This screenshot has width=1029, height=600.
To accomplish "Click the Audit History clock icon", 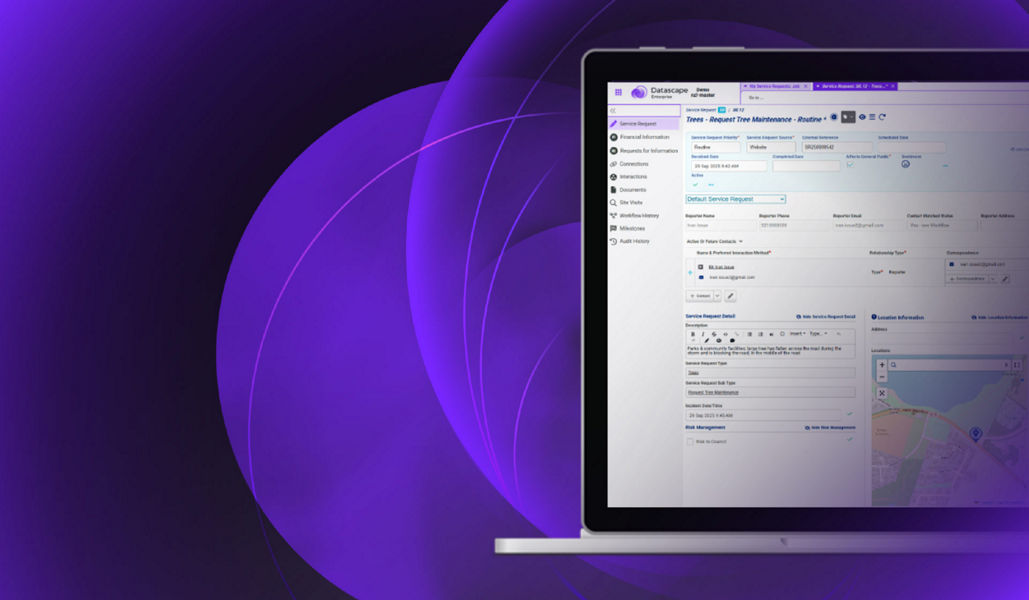I will point(613,242).
